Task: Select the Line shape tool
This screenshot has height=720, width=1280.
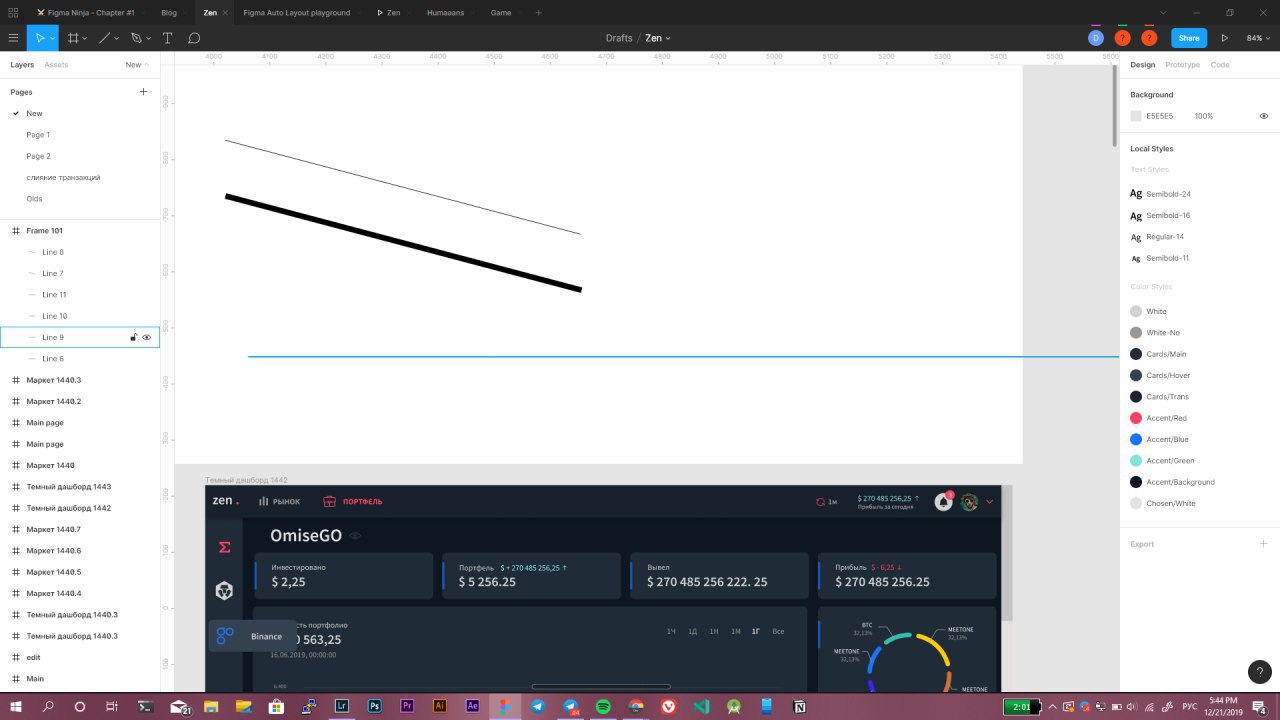Action: (x=104, y=38)
